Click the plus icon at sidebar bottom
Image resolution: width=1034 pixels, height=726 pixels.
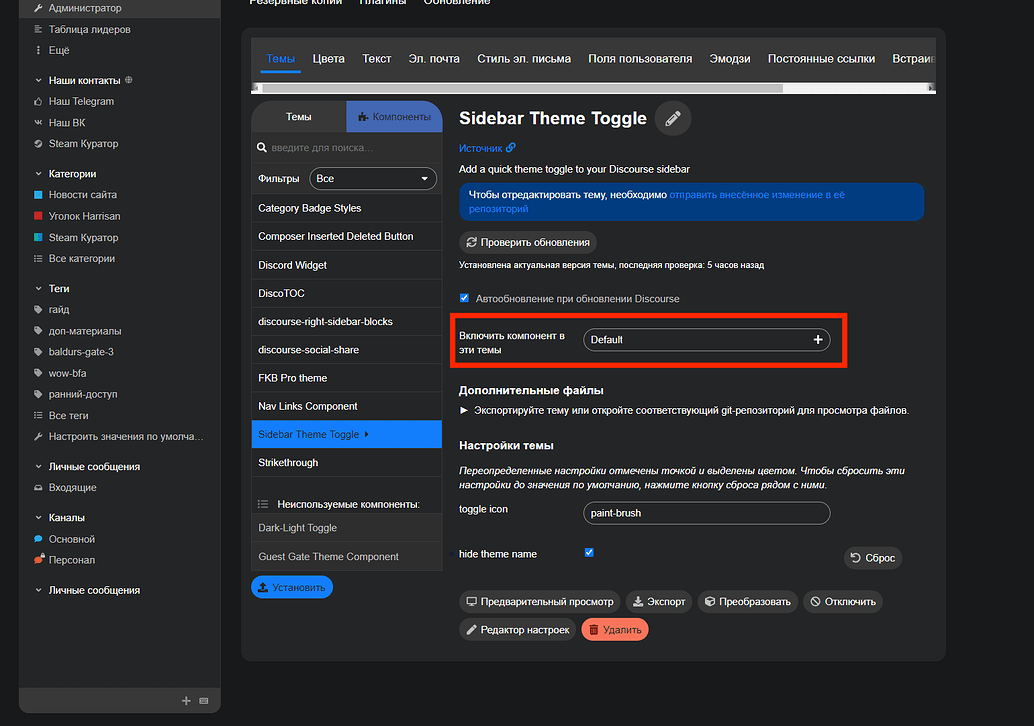[x=186, y=700]
